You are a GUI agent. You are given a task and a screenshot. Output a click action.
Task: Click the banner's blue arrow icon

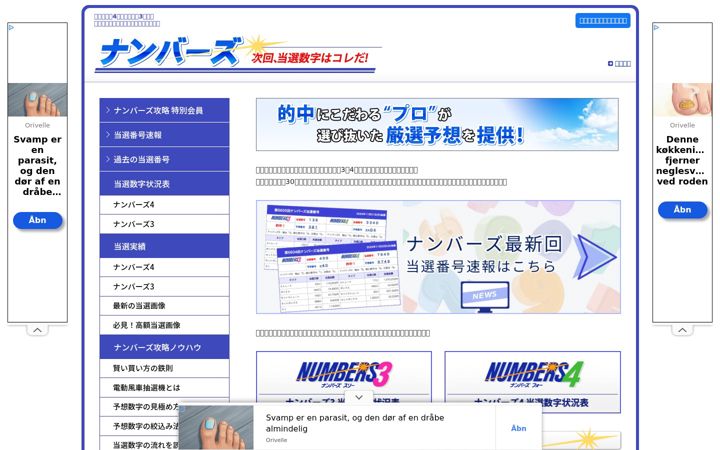click(596, 257)
